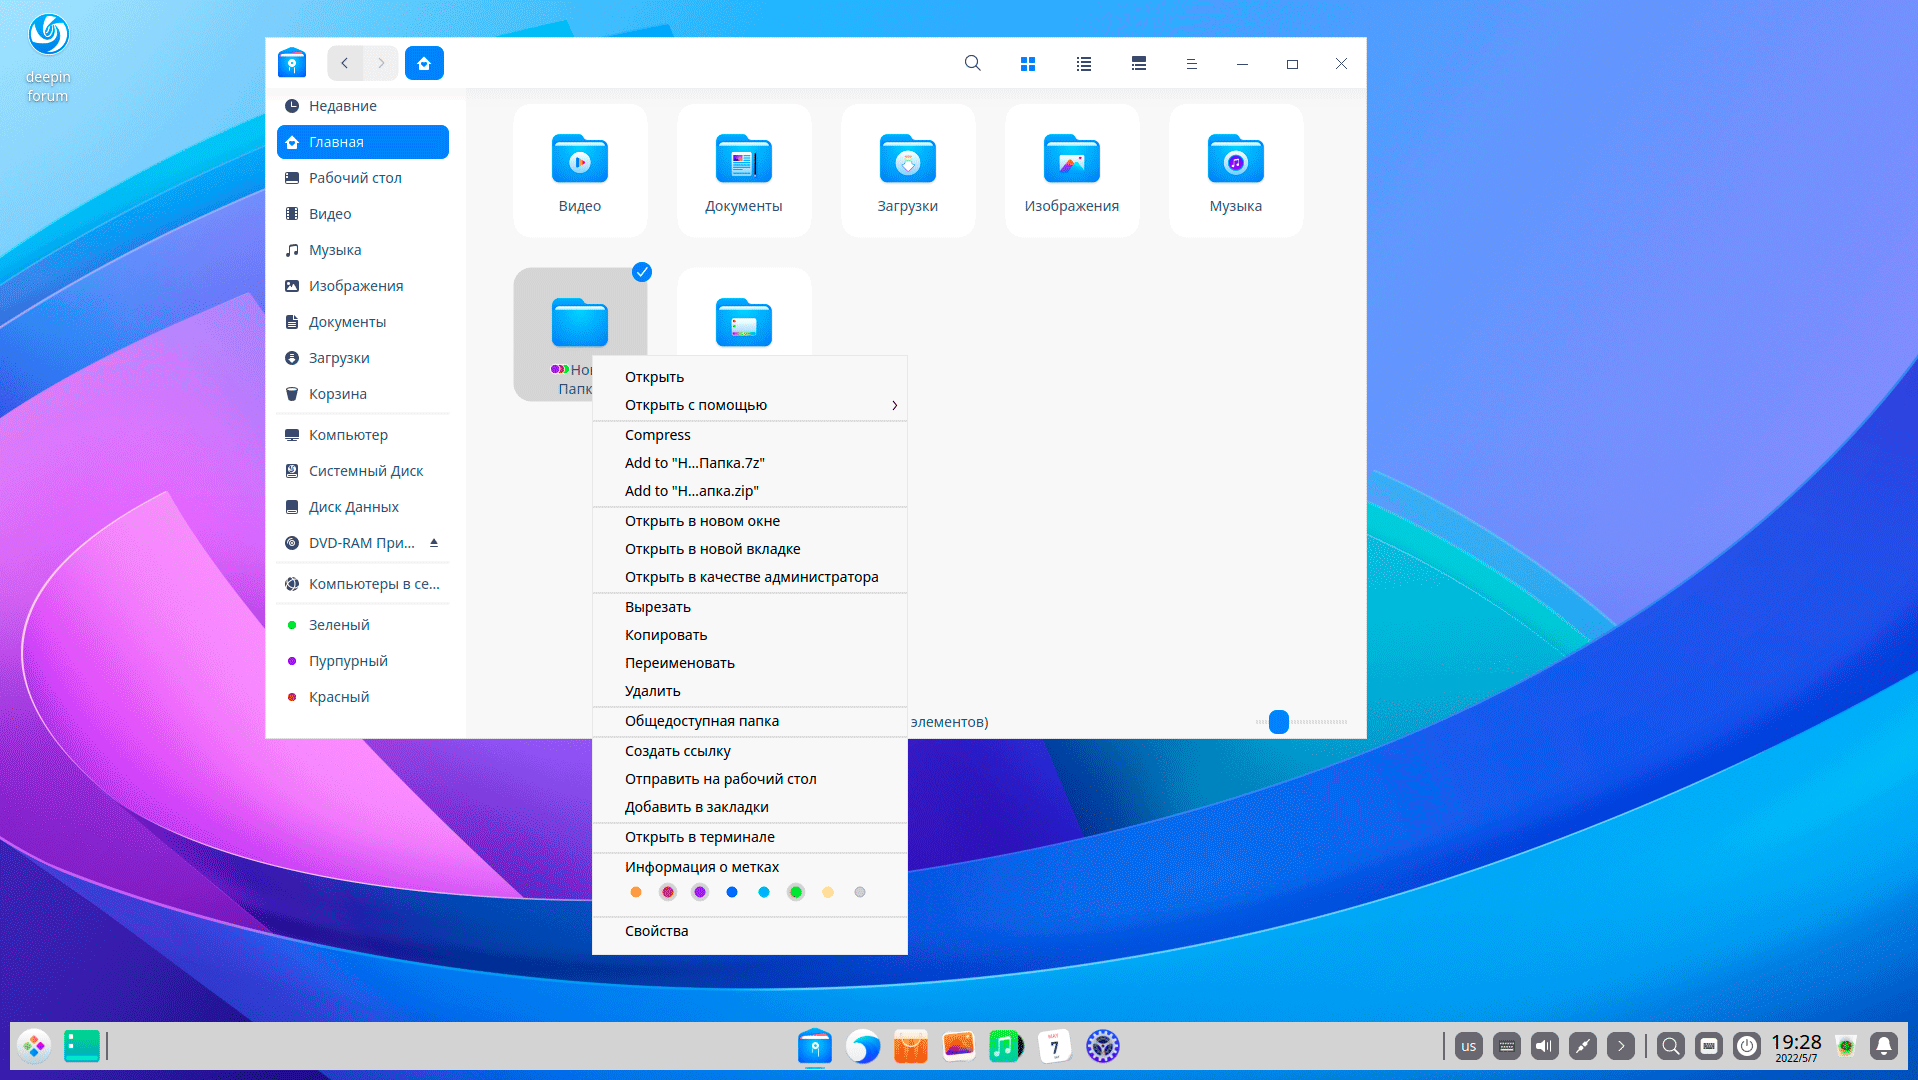Click the search magnifier icon in toolbar
Viewport: 1918px width, 1080px height.
click(972, 63)
